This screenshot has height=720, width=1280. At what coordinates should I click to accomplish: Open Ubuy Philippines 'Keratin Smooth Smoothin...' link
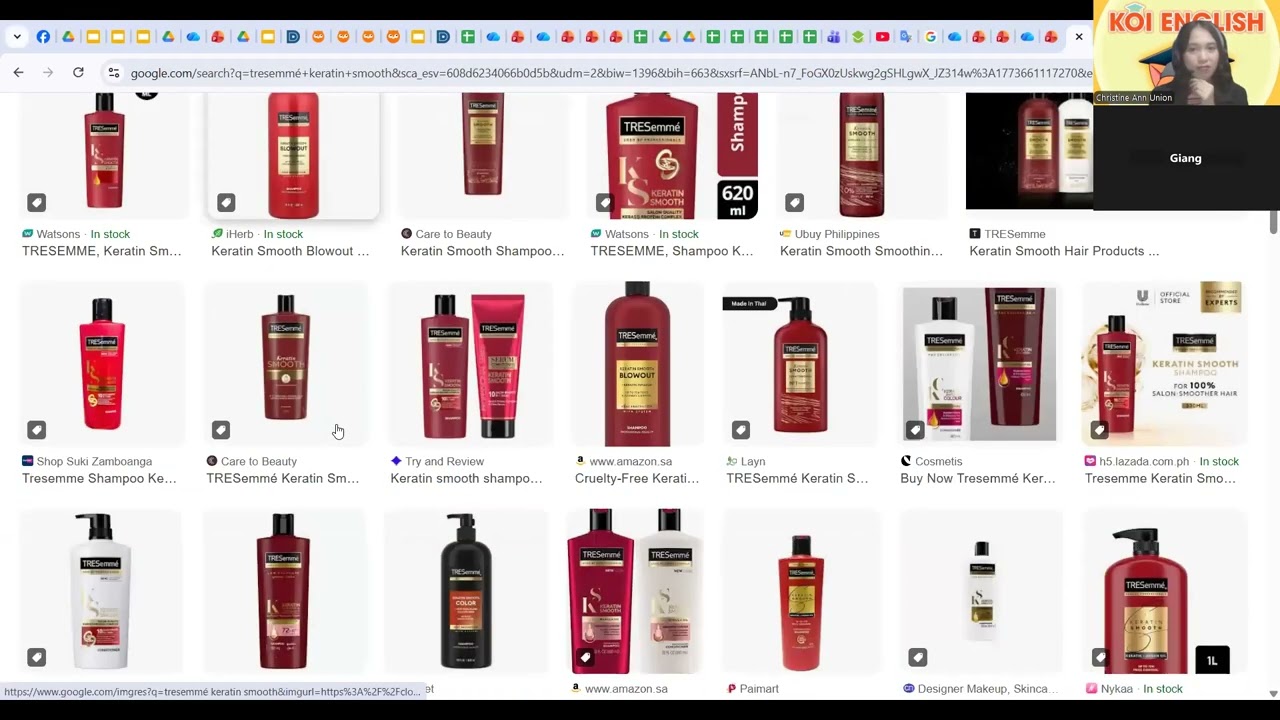tap(861, 251)
